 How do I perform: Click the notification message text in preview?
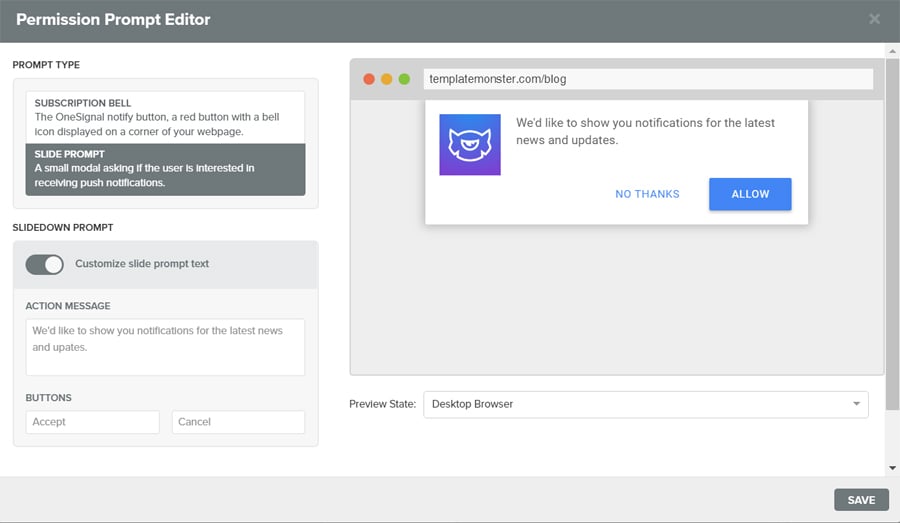tap(645, 132)
